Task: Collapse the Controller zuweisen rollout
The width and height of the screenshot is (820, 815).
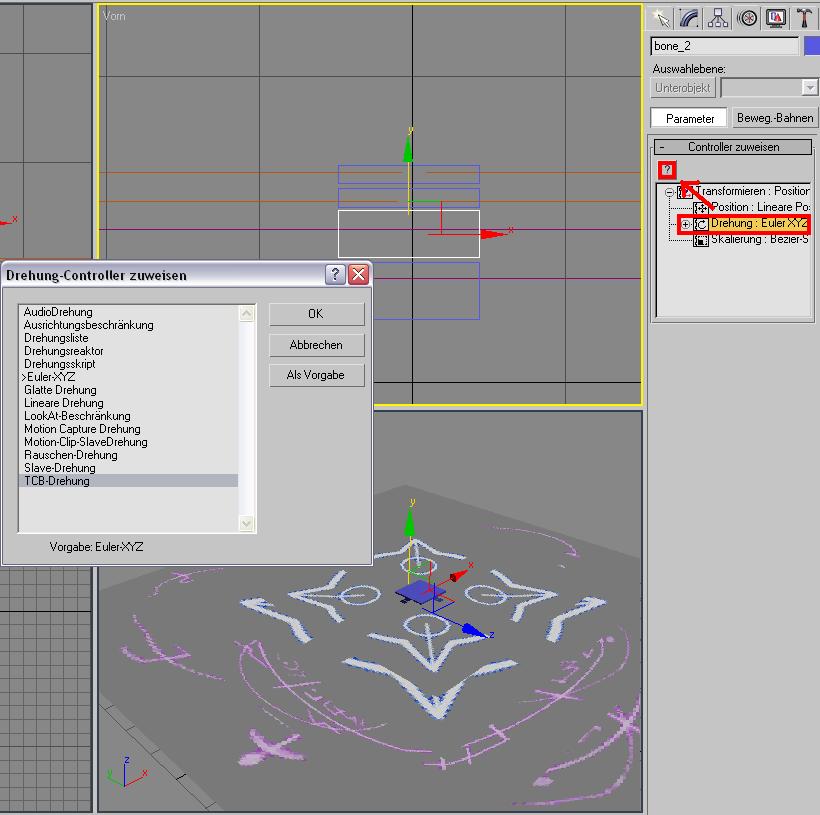Action: coord(733,147)
